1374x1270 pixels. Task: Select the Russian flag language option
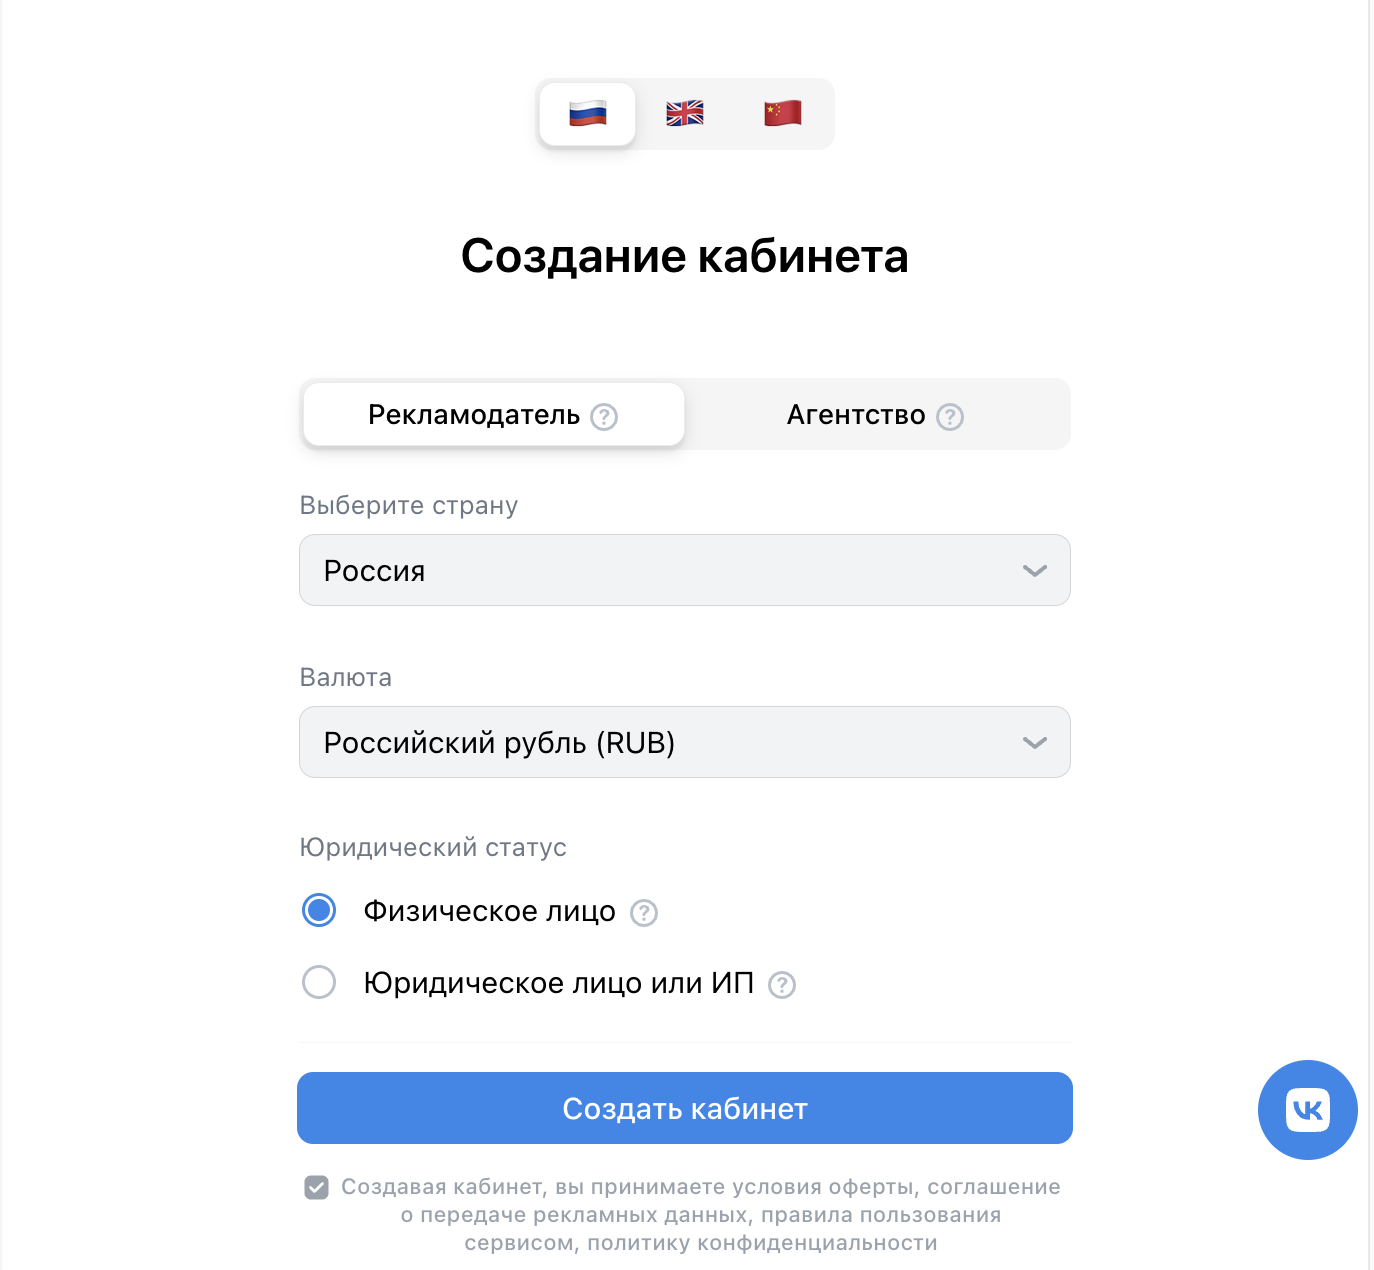point(587,114)
